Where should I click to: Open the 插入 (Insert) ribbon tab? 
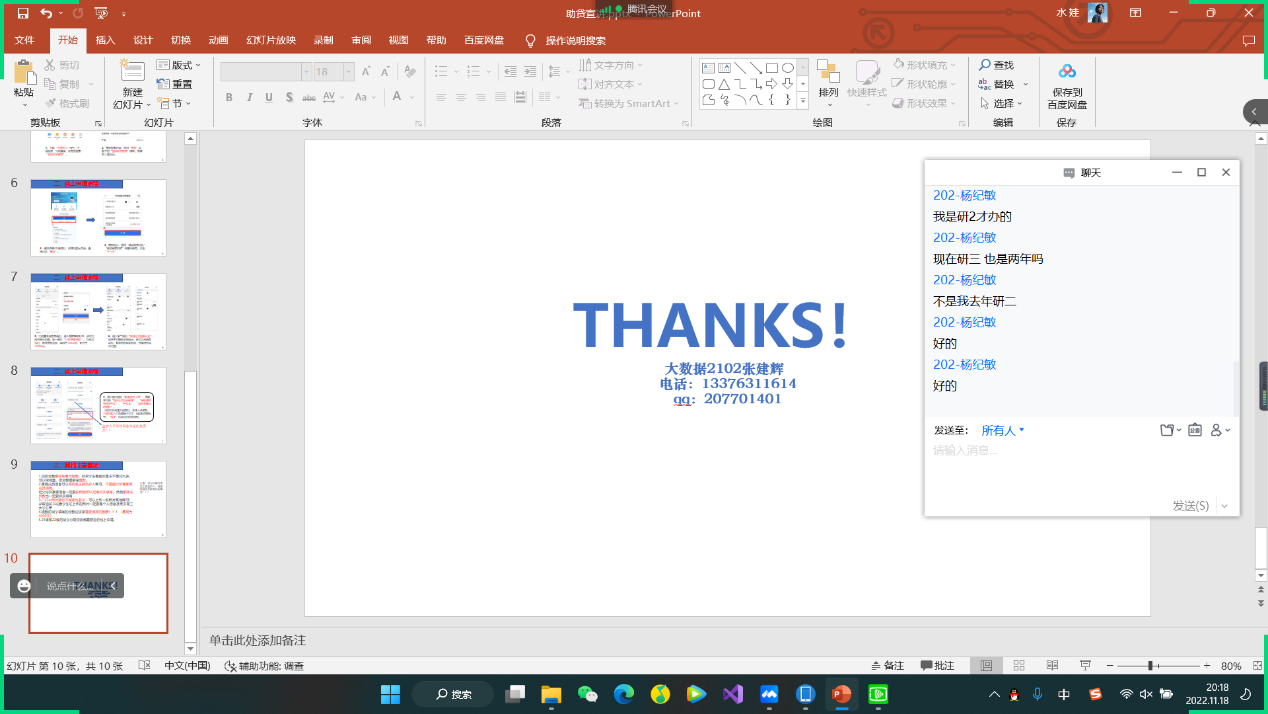click(x=105, y=40)
